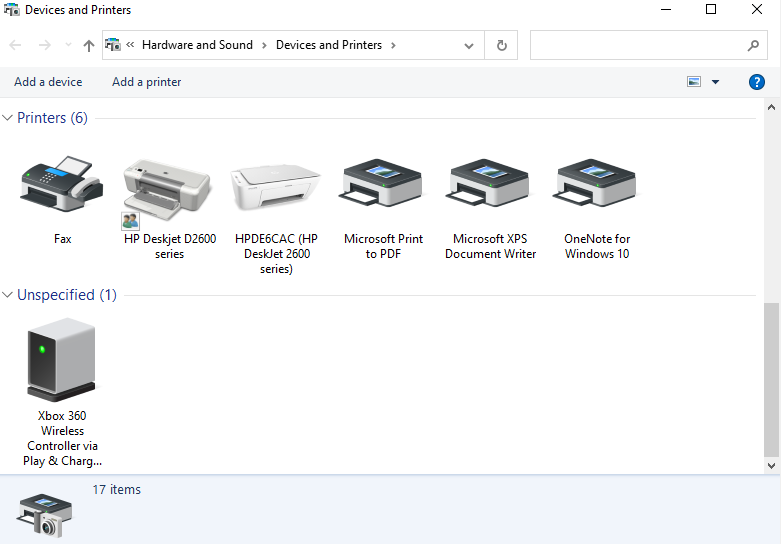Click the vertical scrollbar thumb

coord(772,379)
